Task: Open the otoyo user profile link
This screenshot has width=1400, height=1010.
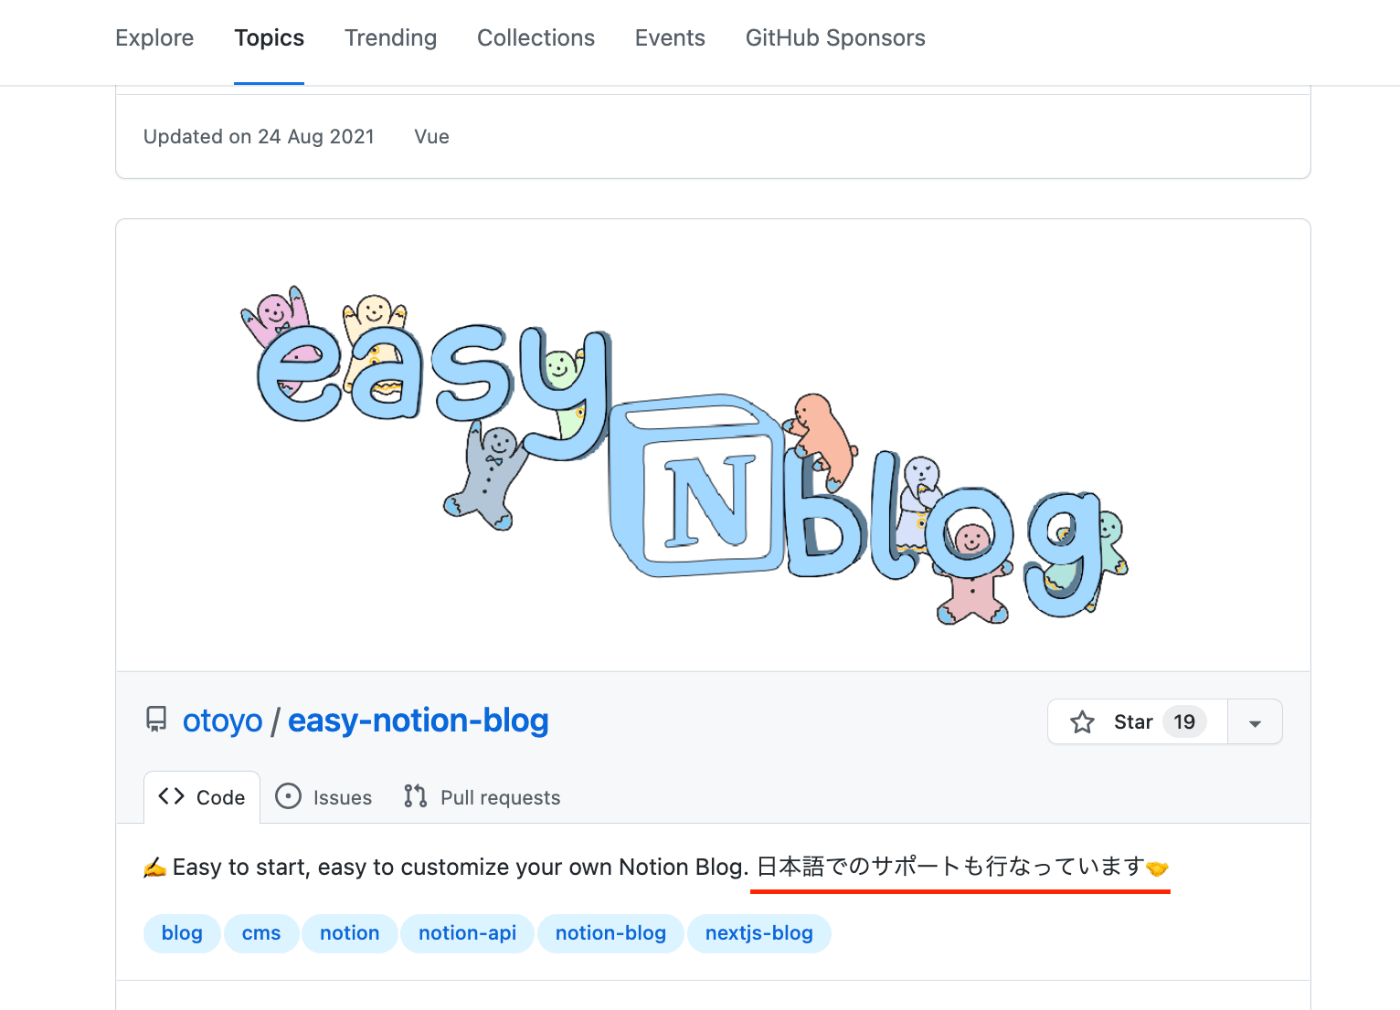Action: click(222, 721)
